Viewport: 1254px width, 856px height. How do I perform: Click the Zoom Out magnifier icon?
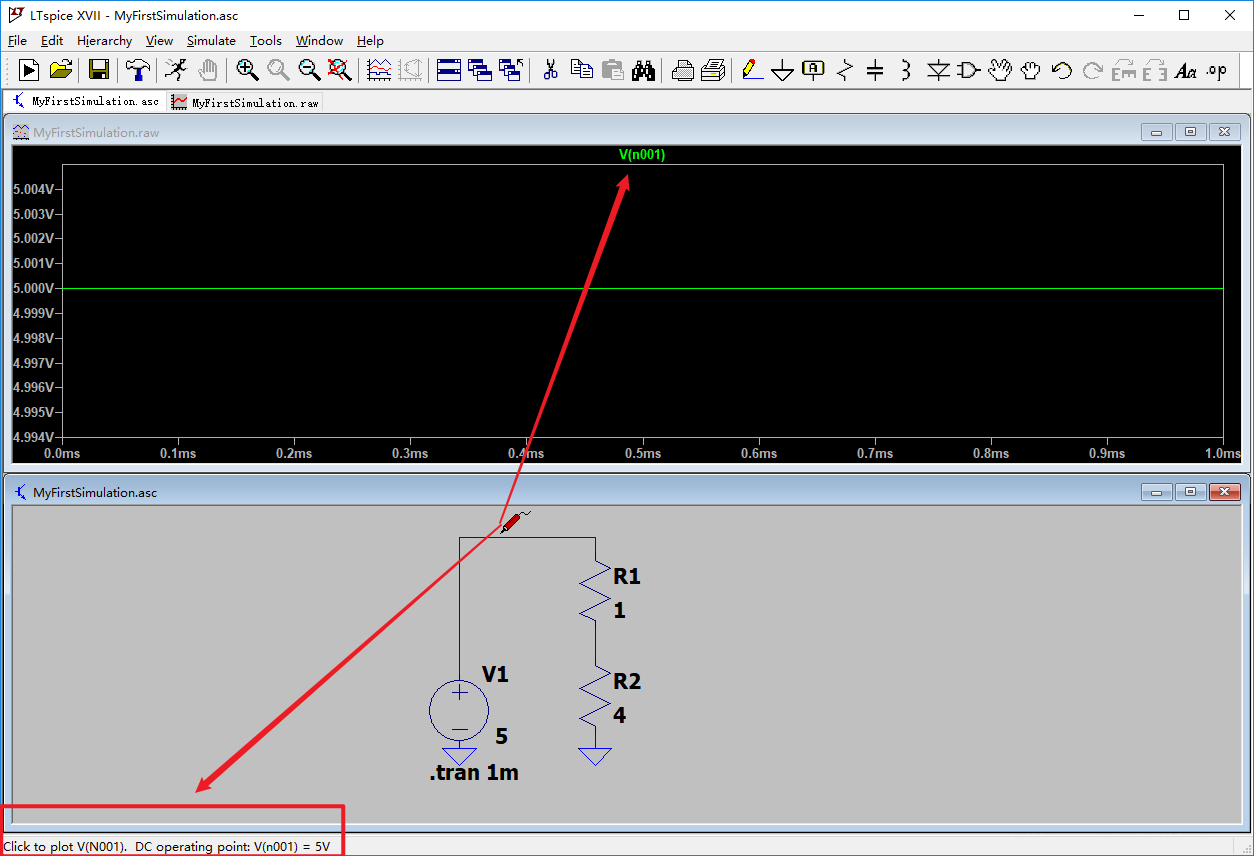coord(309,70)
